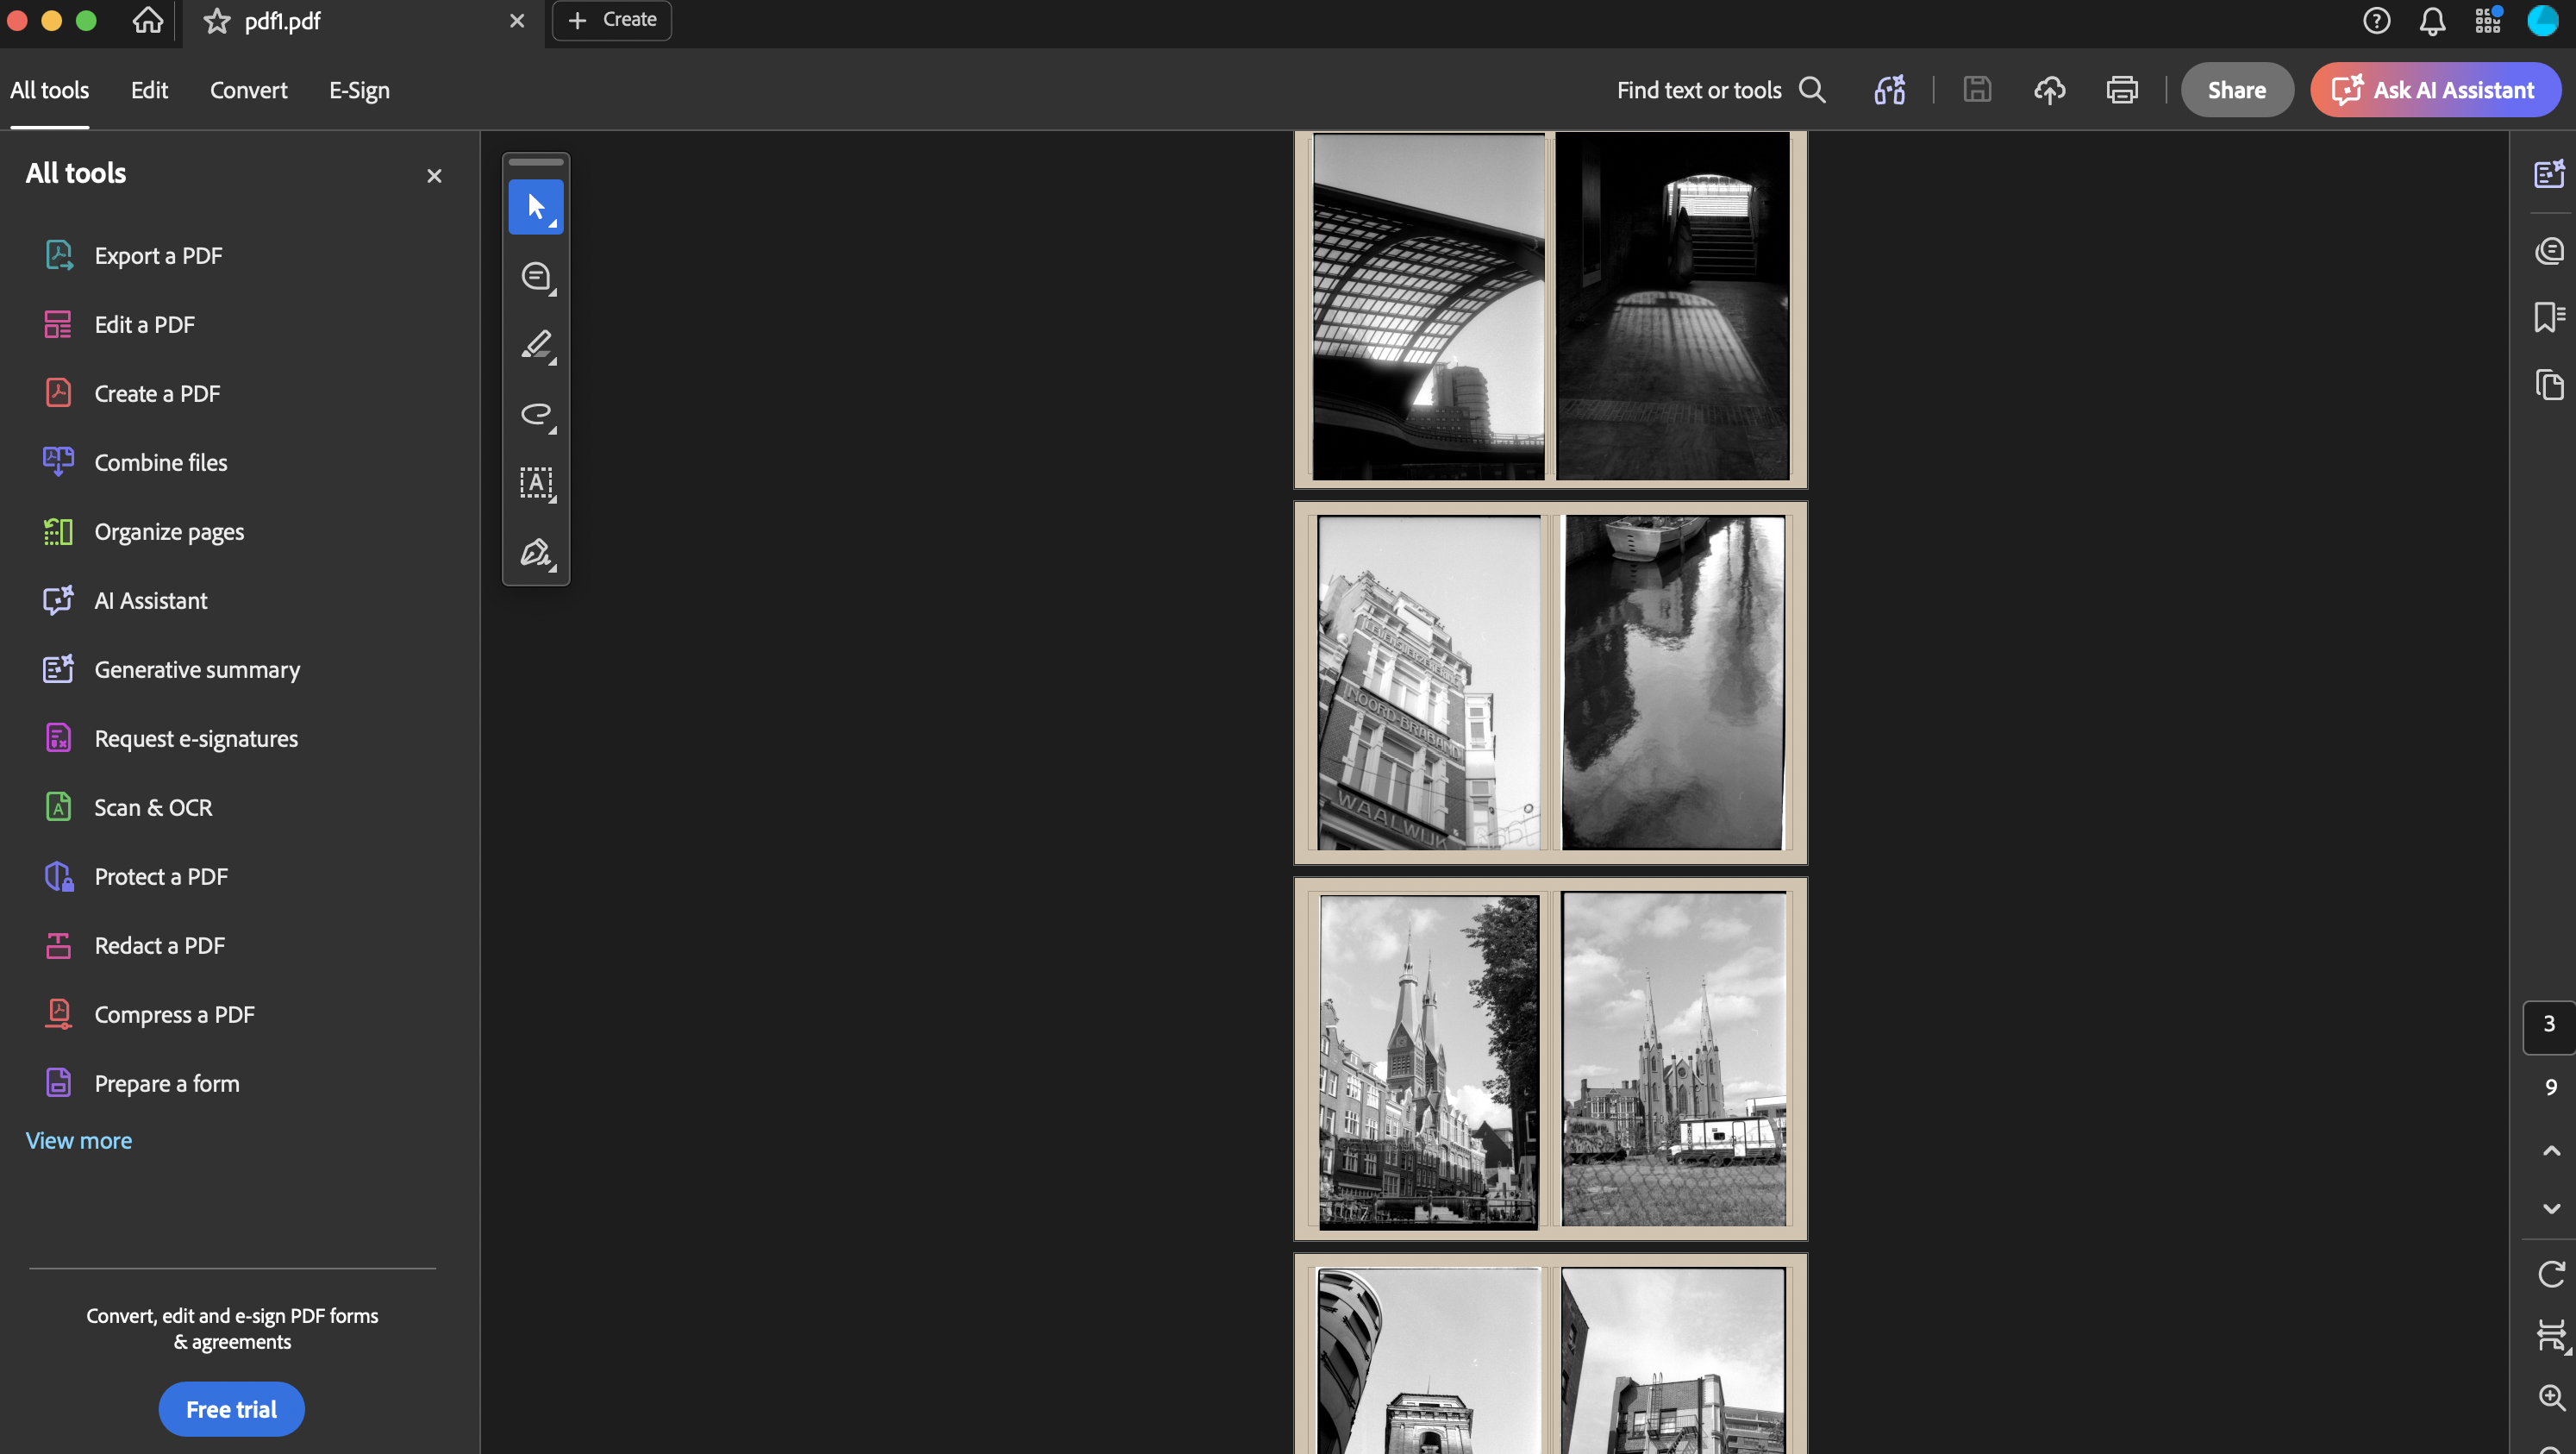Click Ask AI Assistant button
Viewport: 2576px width, 1454px height.
2435,90
